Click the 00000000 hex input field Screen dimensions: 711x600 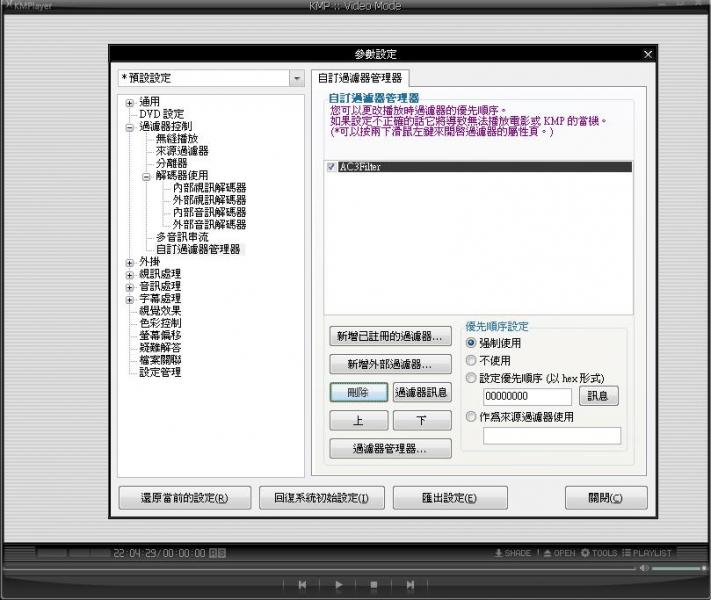(x=527, y=396)
